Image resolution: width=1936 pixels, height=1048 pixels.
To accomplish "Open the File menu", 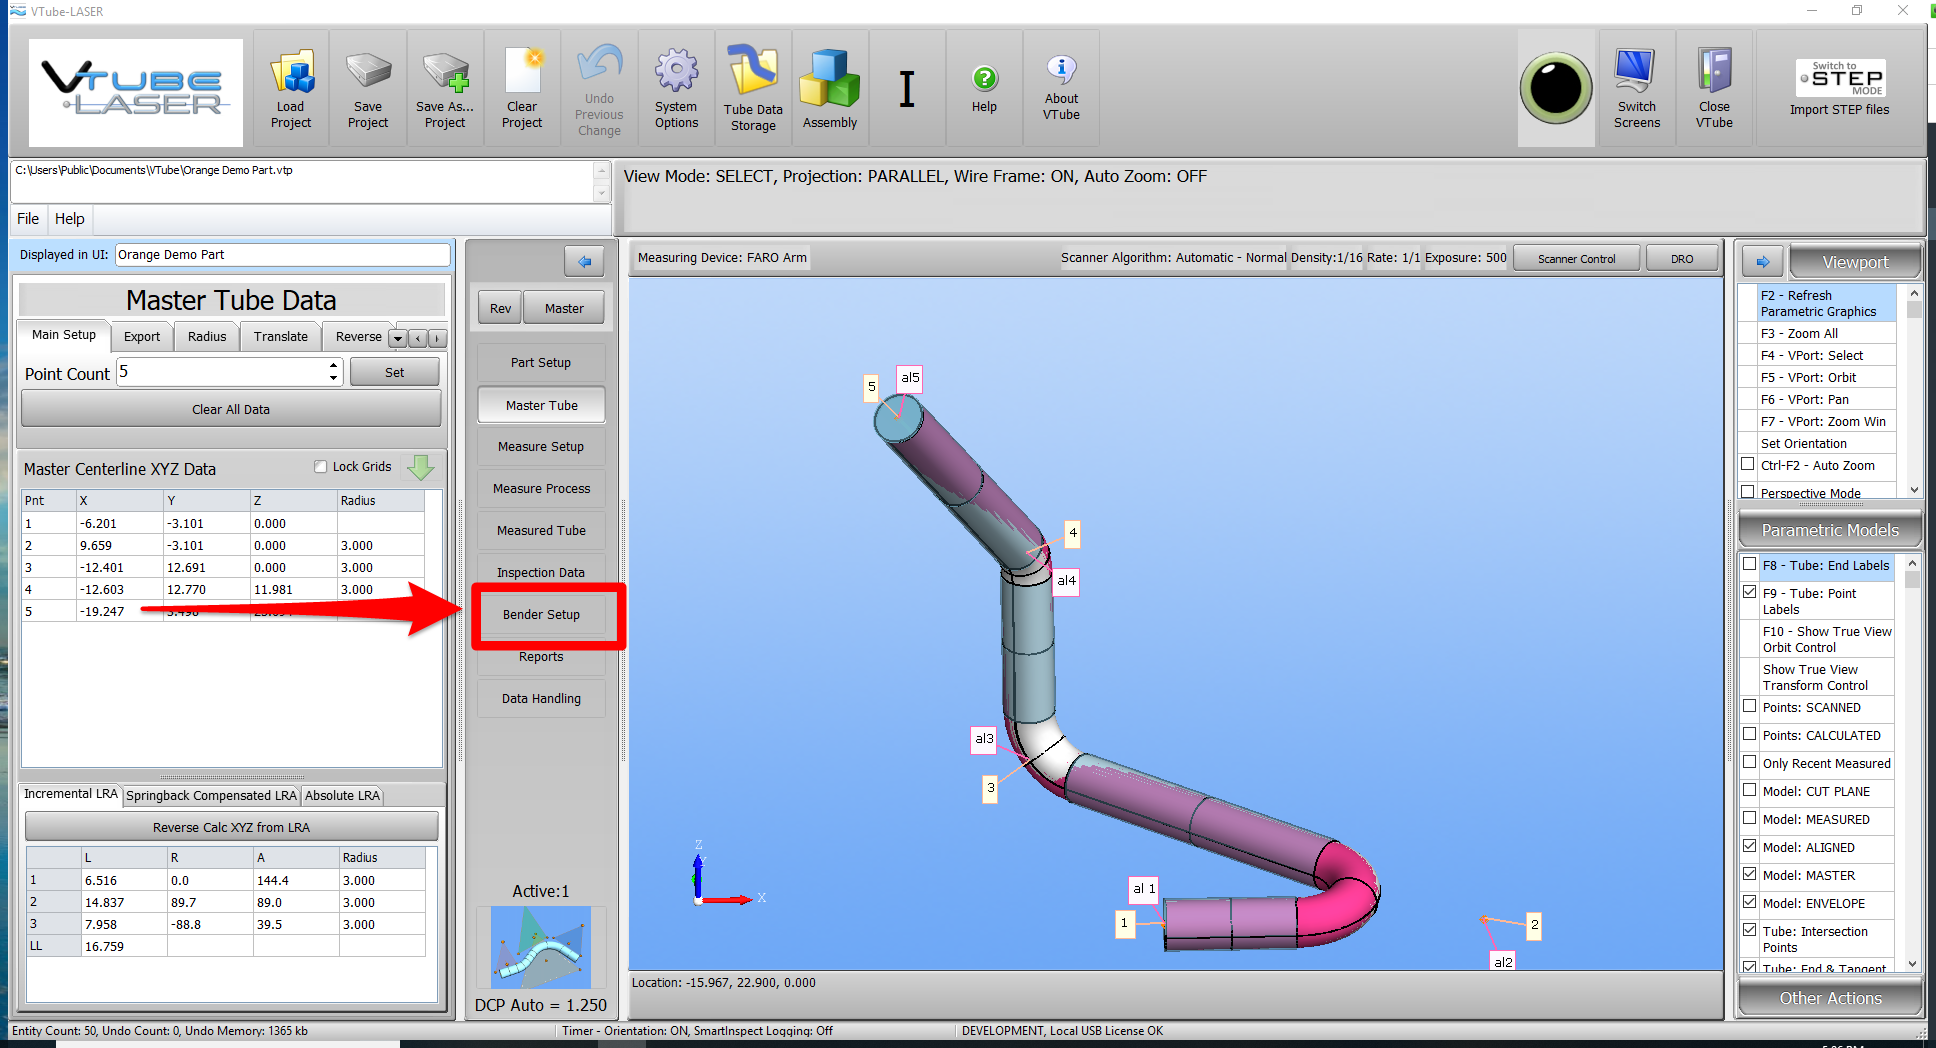I will 28,219.
